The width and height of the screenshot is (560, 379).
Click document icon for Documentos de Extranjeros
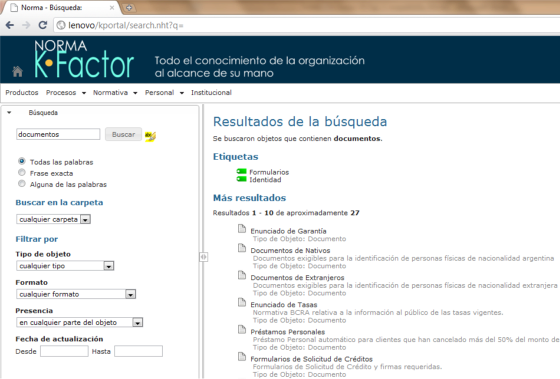pos(242,275)
